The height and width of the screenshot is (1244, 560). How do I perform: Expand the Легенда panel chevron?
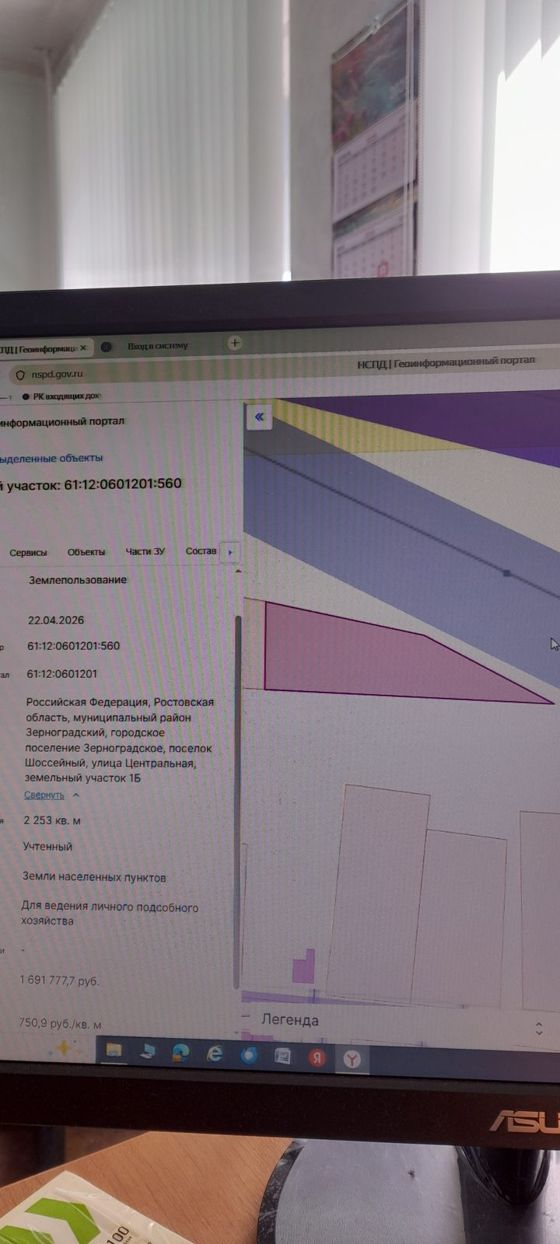click(x=540, y=1027)
